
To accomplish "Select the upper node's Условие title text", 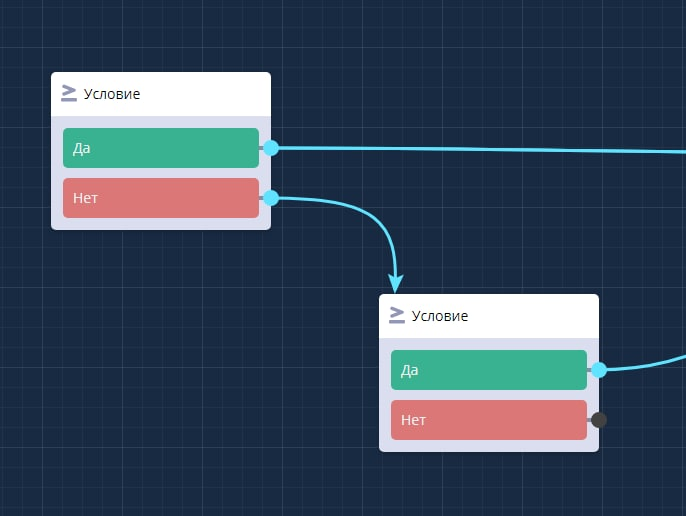I will coord(112,95).
